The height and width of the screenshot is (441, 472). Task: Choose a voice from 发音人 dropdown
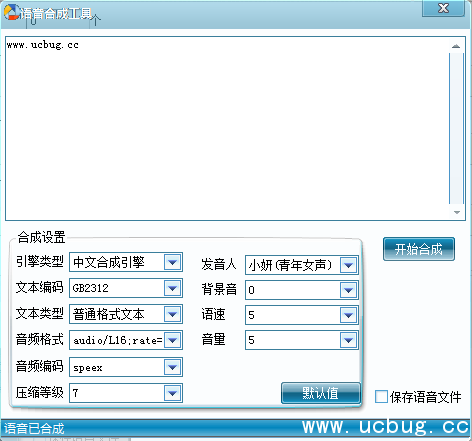(302, 265)
